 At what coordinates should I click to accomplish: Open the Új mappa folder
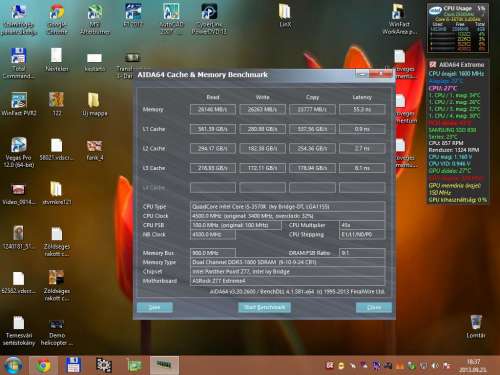[x=94, y=104]
